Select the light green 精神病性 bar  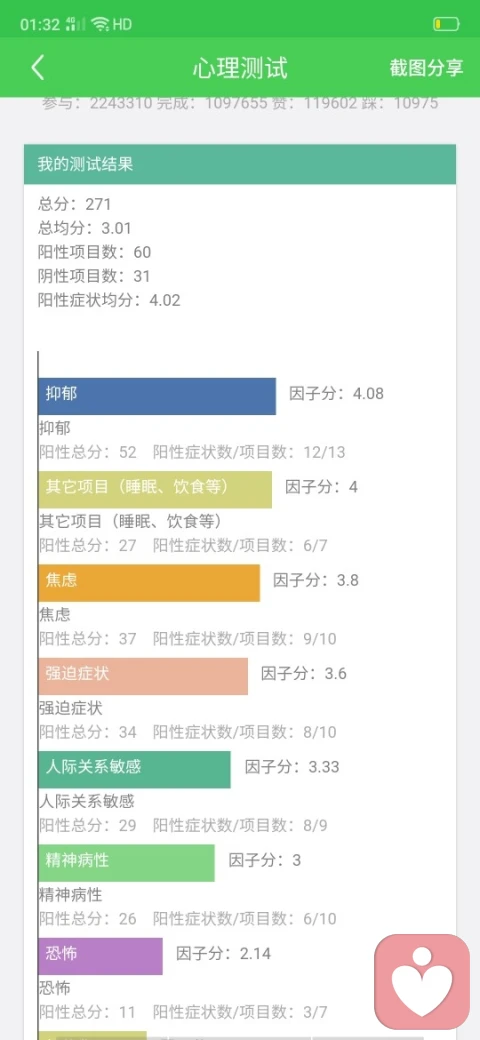[x=127, y=862]
